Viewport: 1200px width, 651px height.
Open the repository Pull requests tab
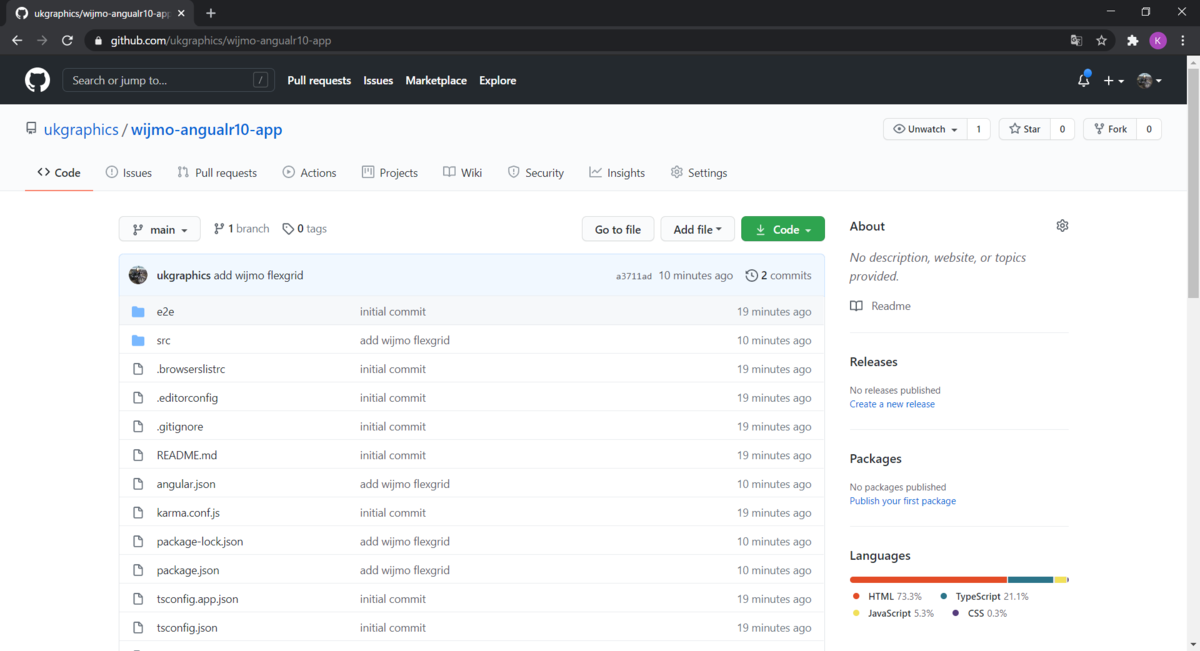click(217, 173)
